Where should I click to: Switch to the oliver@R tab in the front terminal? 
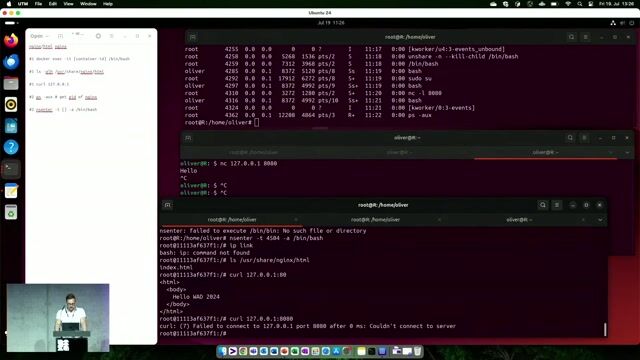point(519,220)
